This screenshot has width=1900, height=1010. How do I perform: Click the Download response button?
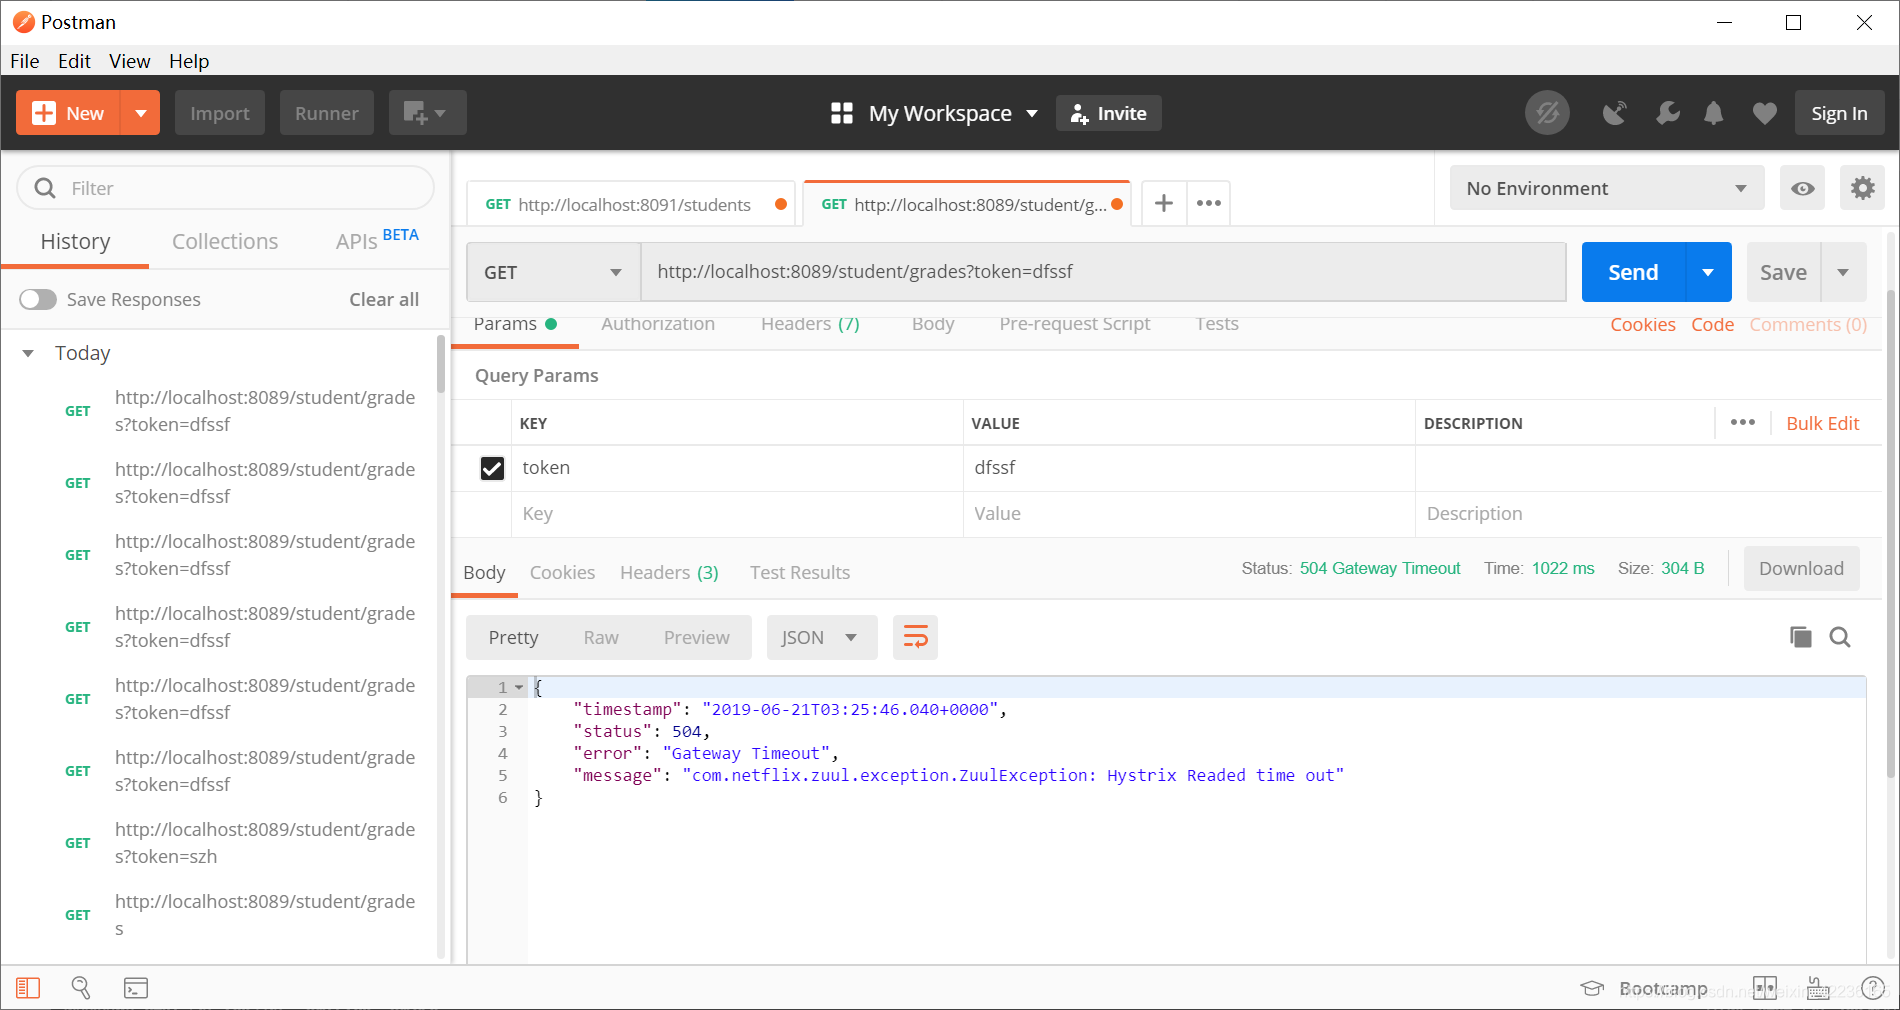pos(1801,568)
